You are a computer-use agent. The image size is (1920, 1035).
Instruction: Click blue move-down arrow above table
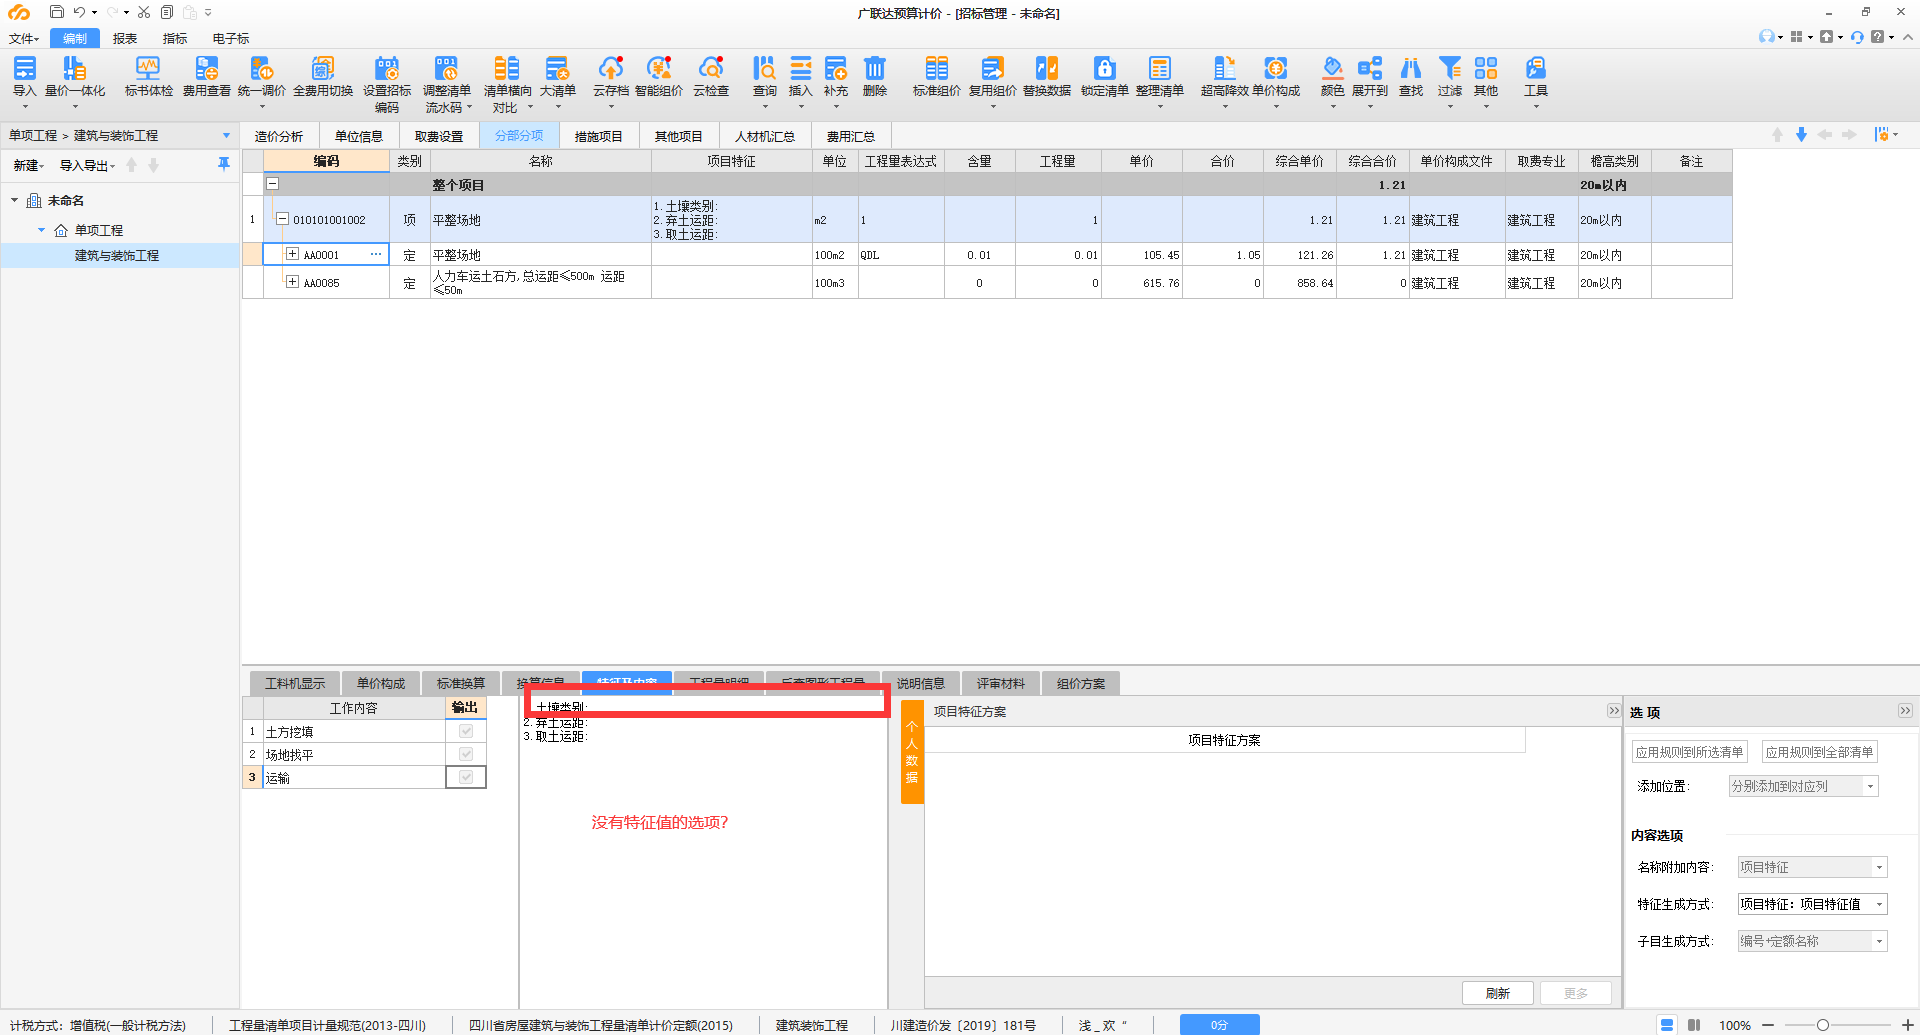pos(1801,135)
